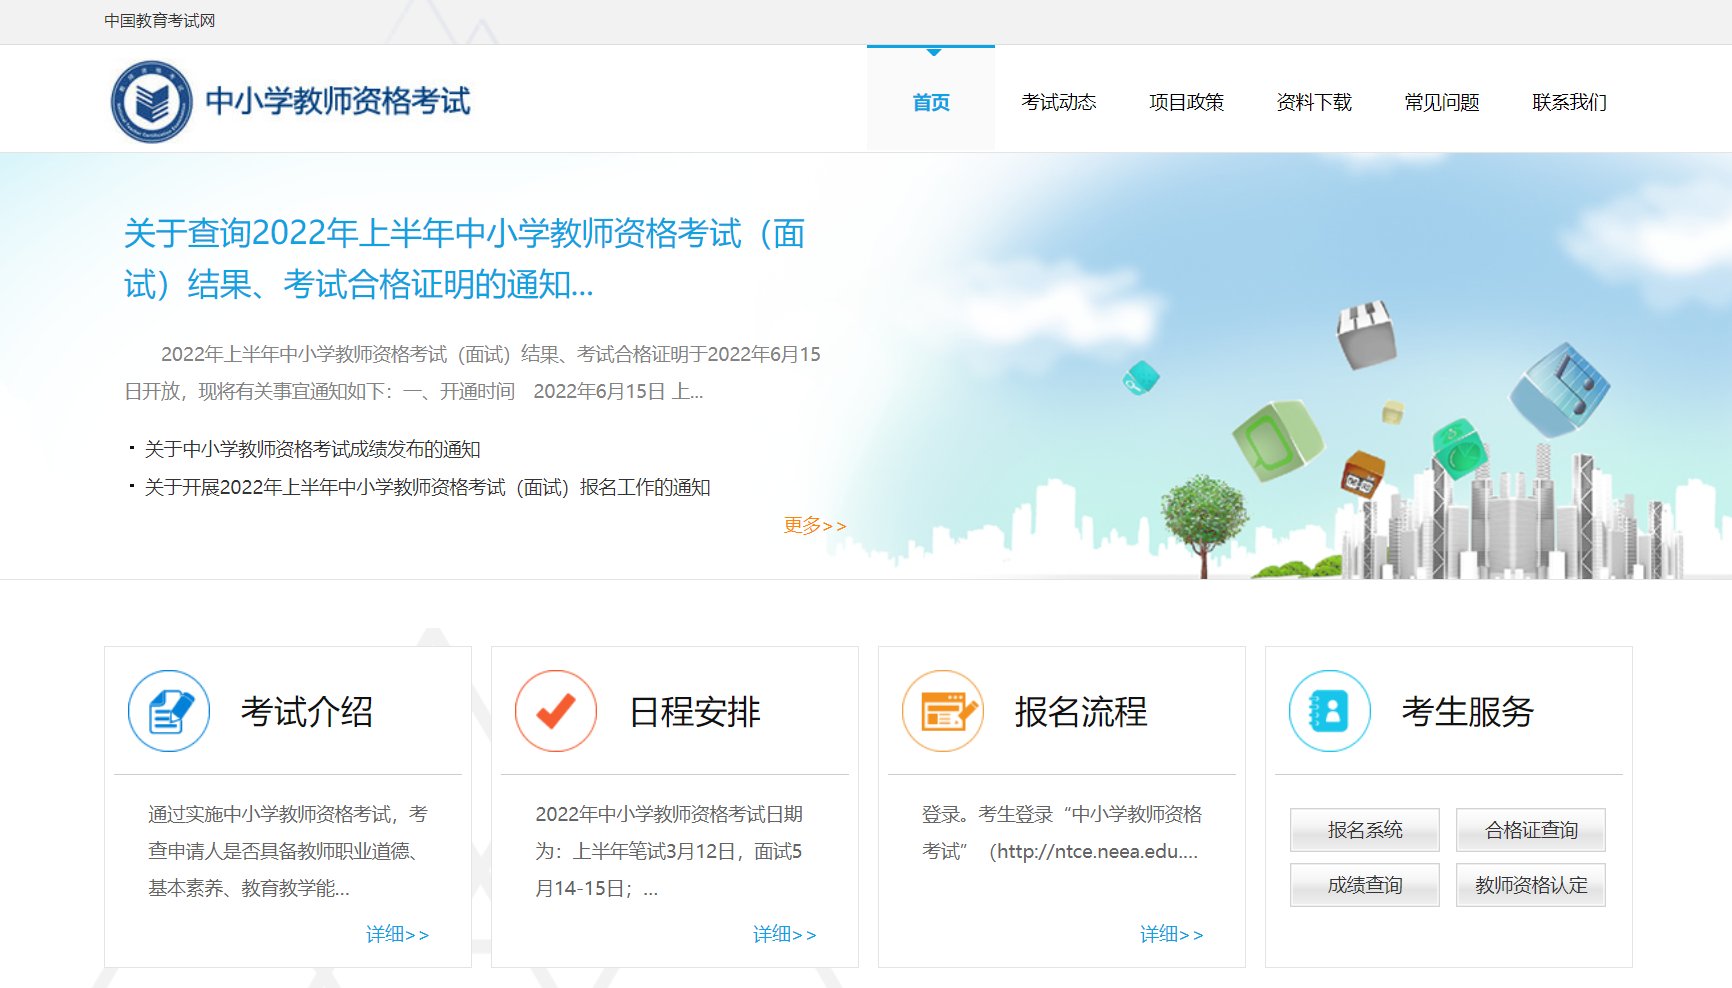Image resolution: width=1732 pixels, height=988 pixels.
Task: Click the 考试介绍 pencil icon
Action: (x=168, y=711)
